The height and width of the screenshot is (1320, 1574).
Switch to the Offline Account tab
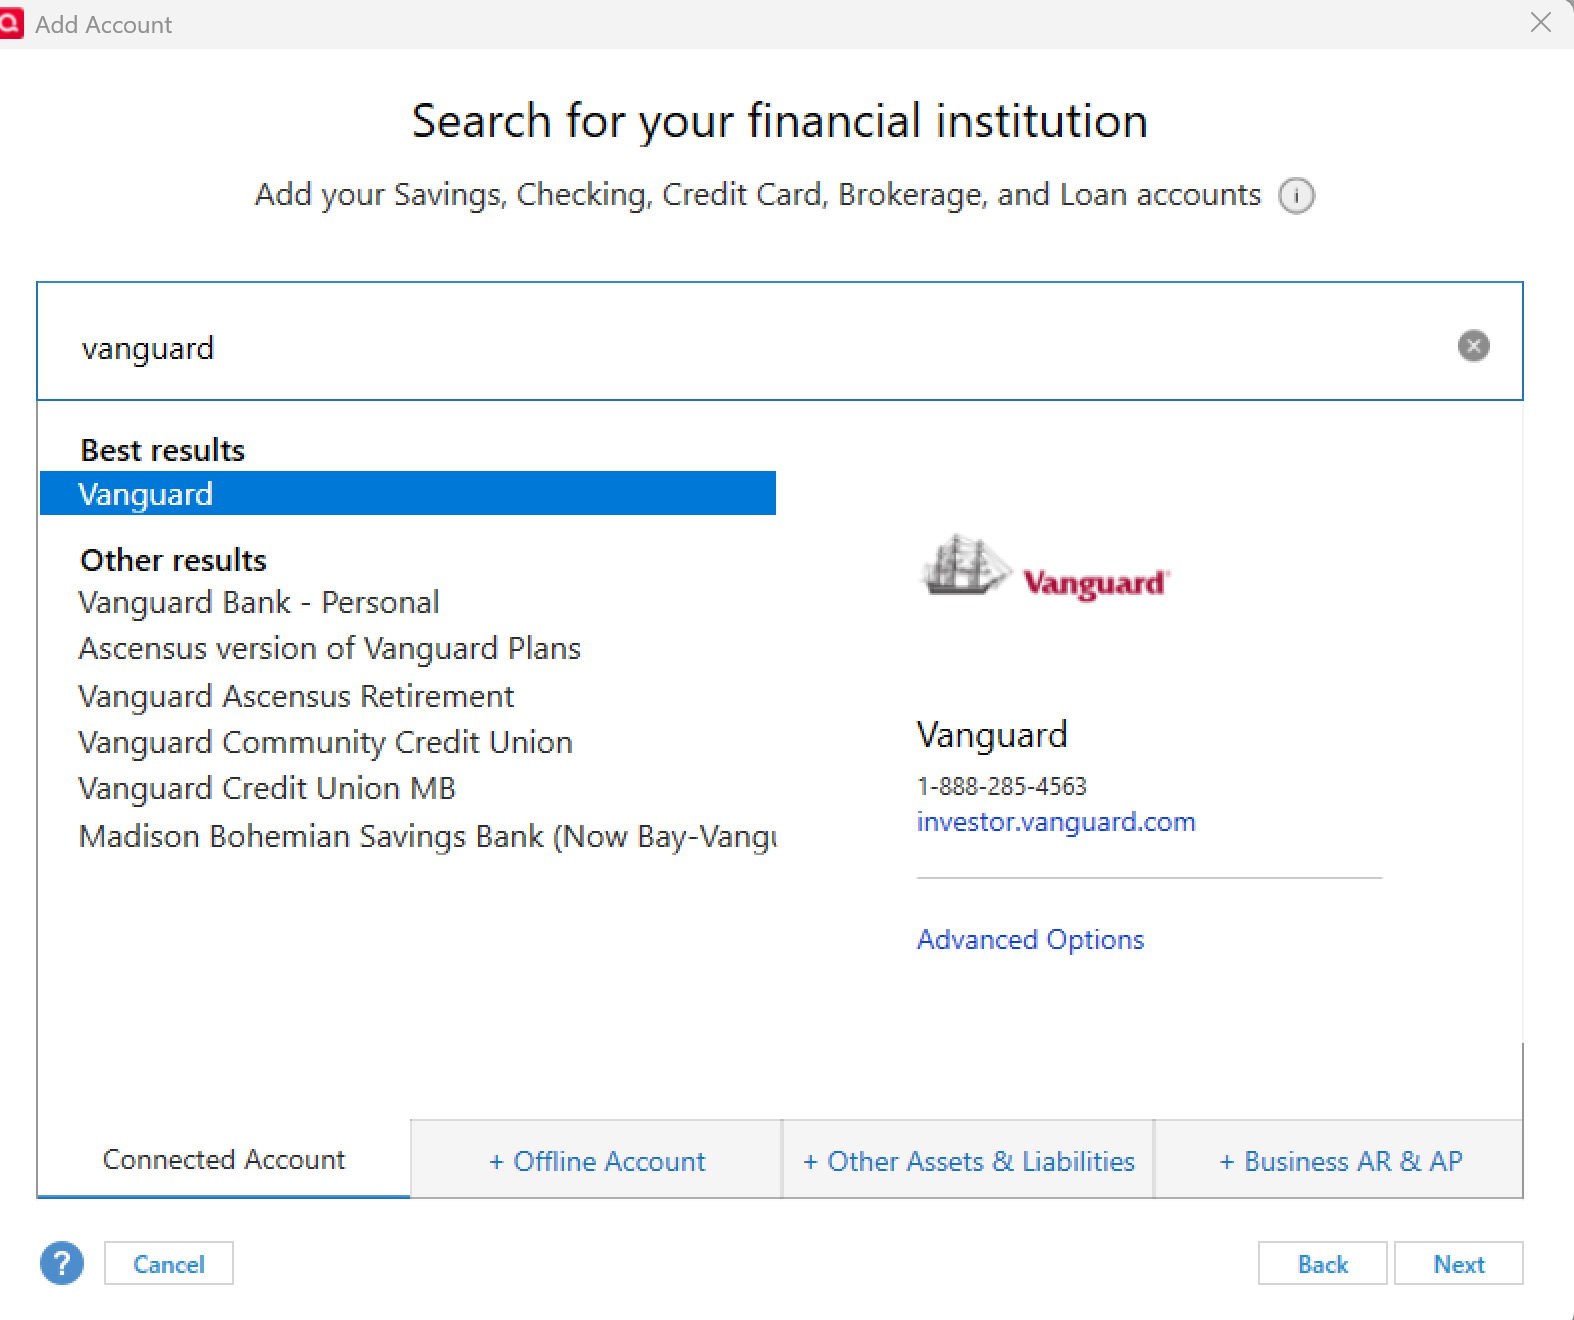597,1161
